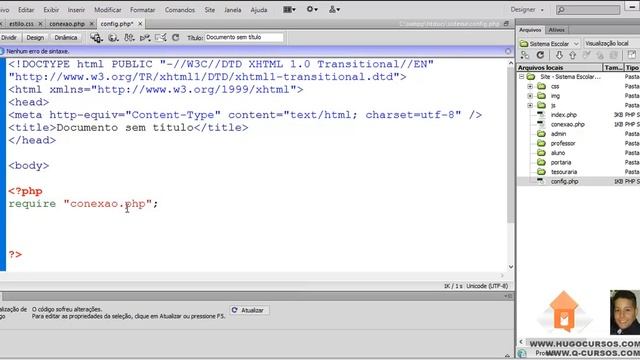This screenshot has height=360, width=640.
Task: Expand the js folder
Action: pos(530,105)
